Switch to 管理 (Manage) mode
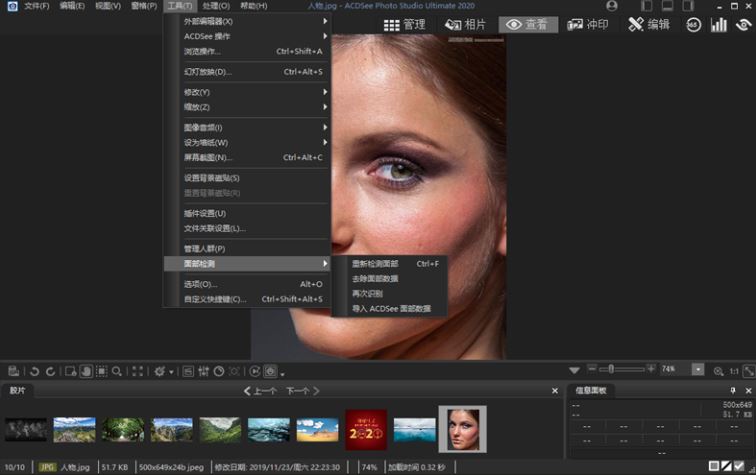Viewport: 756px width, 475px height. (405, 25)
